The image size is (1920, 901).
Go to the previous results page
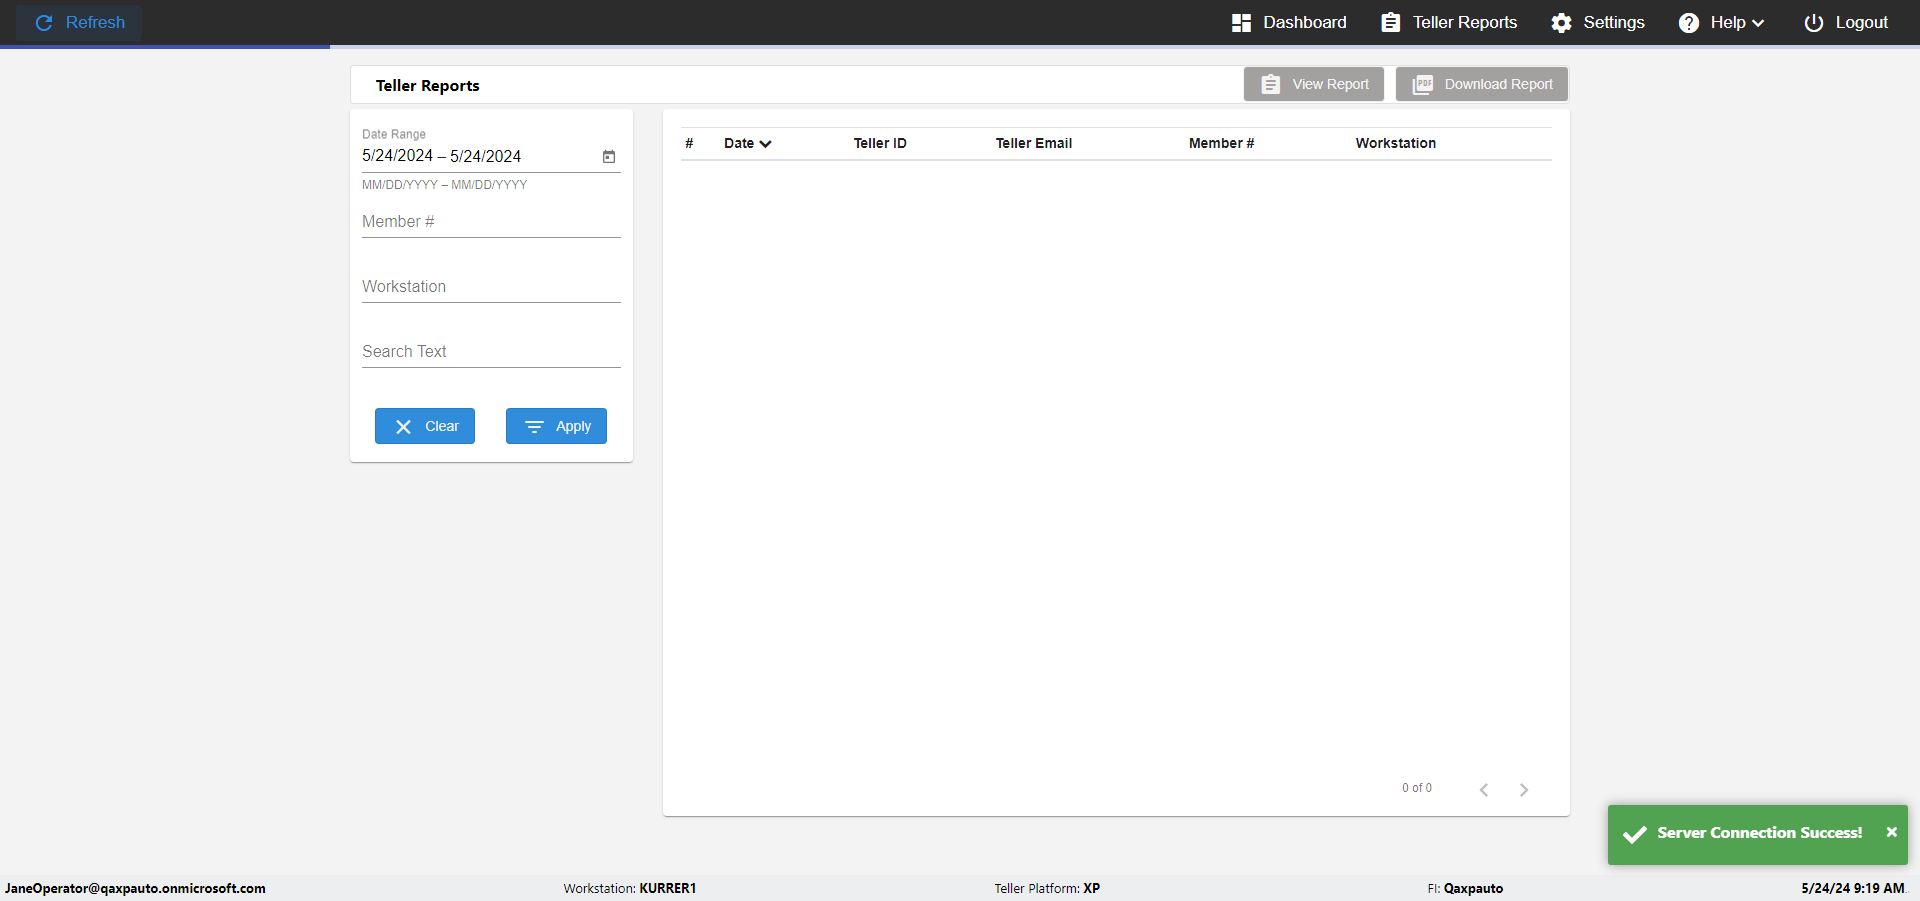[x=1484, y=790]
